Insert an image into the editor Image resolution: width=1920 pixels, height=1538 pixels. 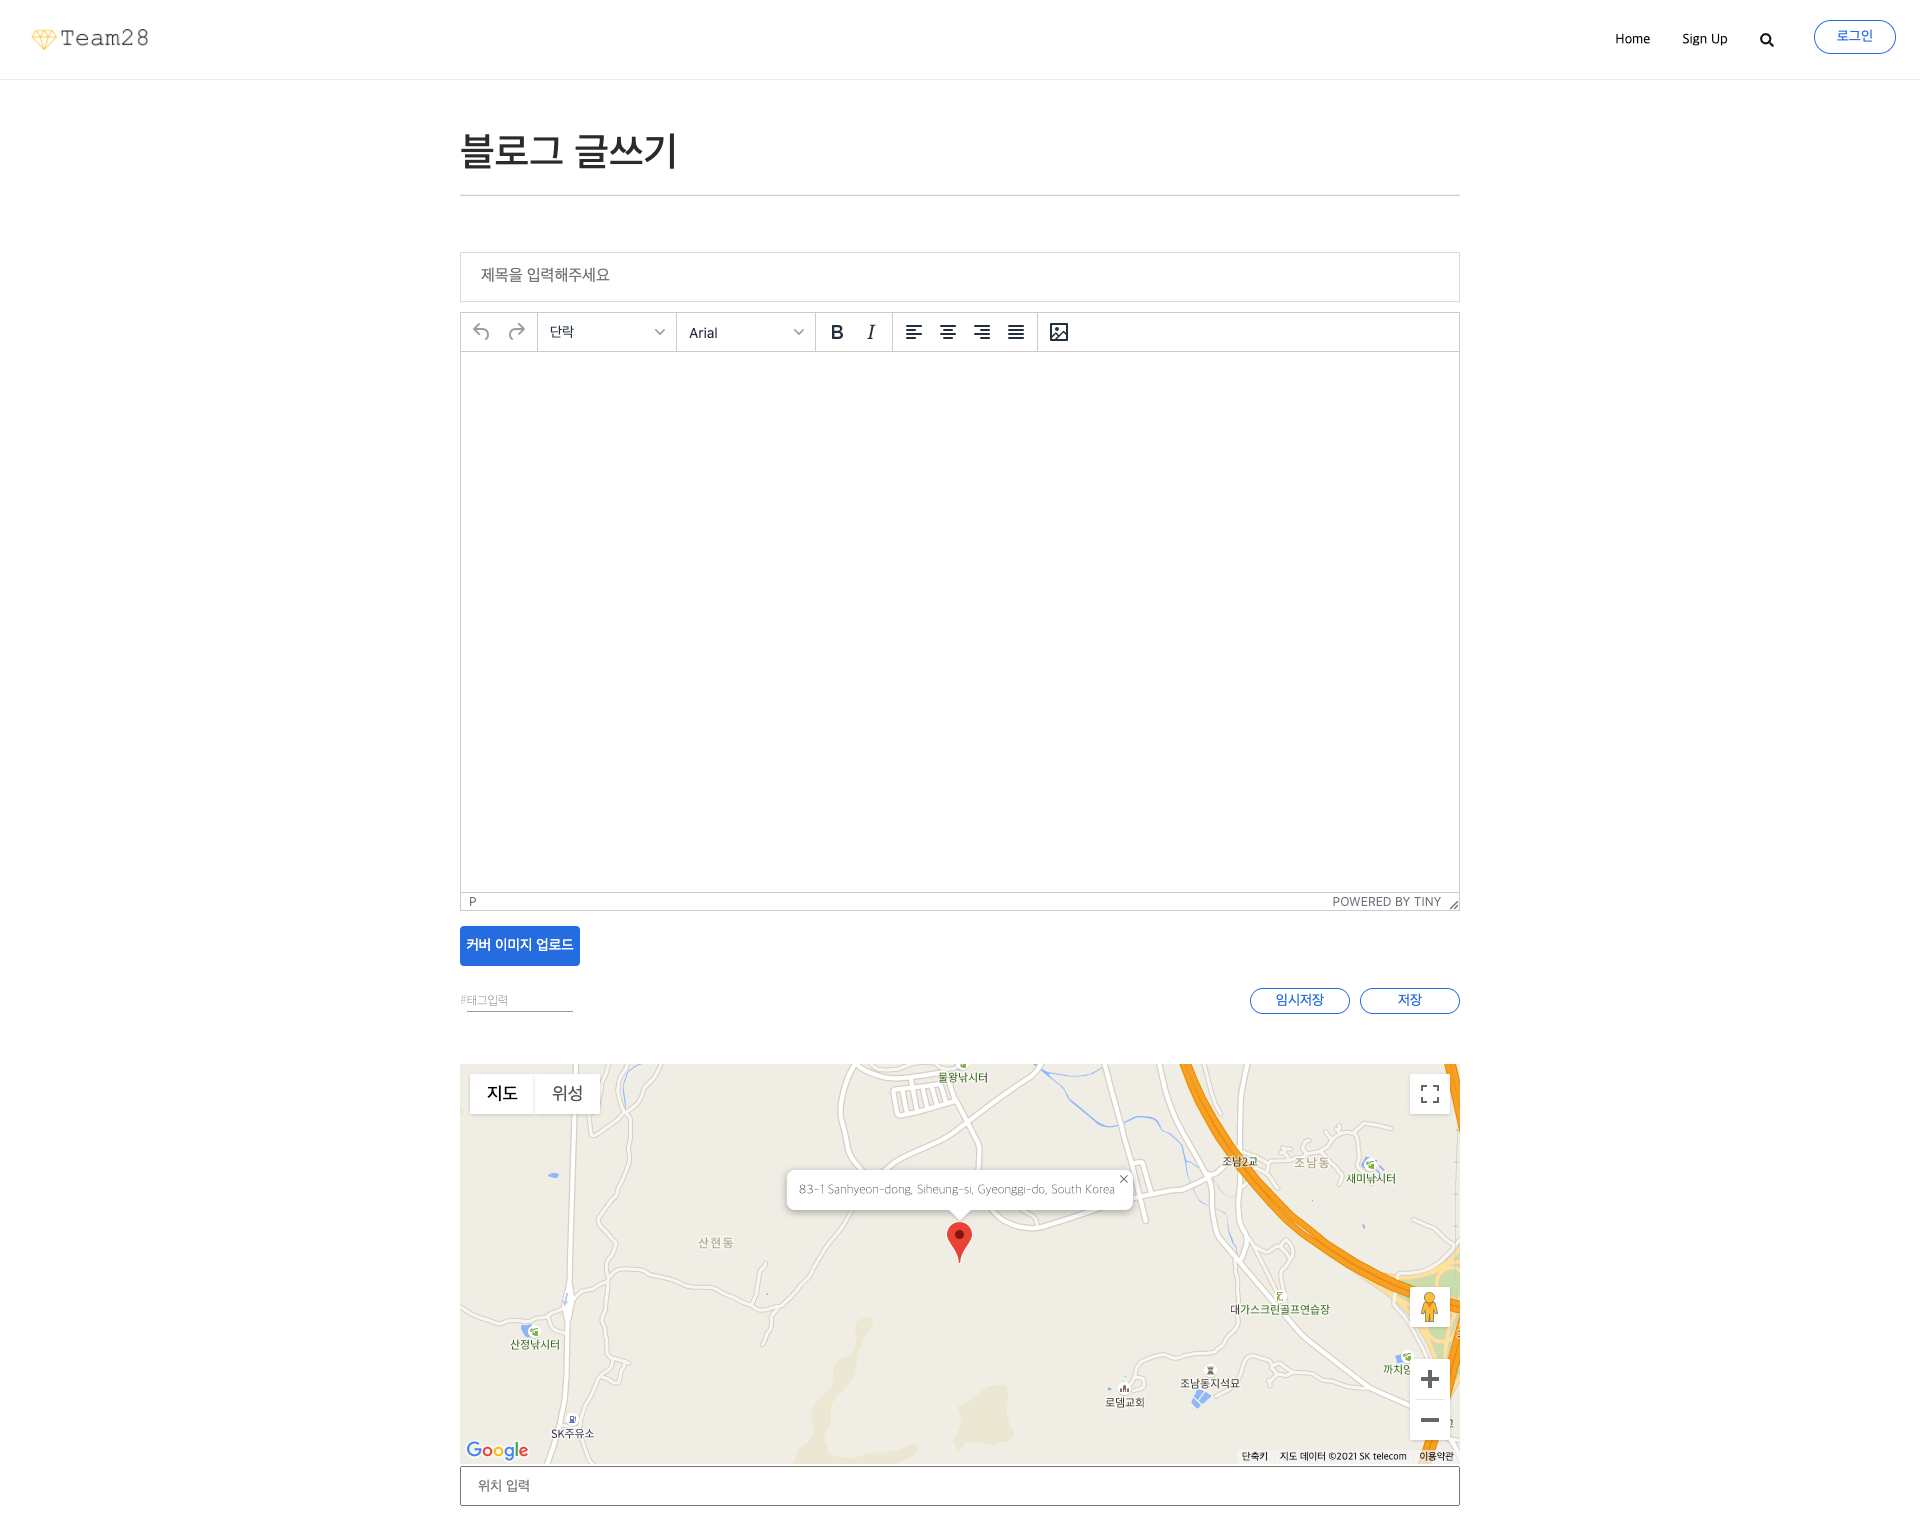[1059, 332]
